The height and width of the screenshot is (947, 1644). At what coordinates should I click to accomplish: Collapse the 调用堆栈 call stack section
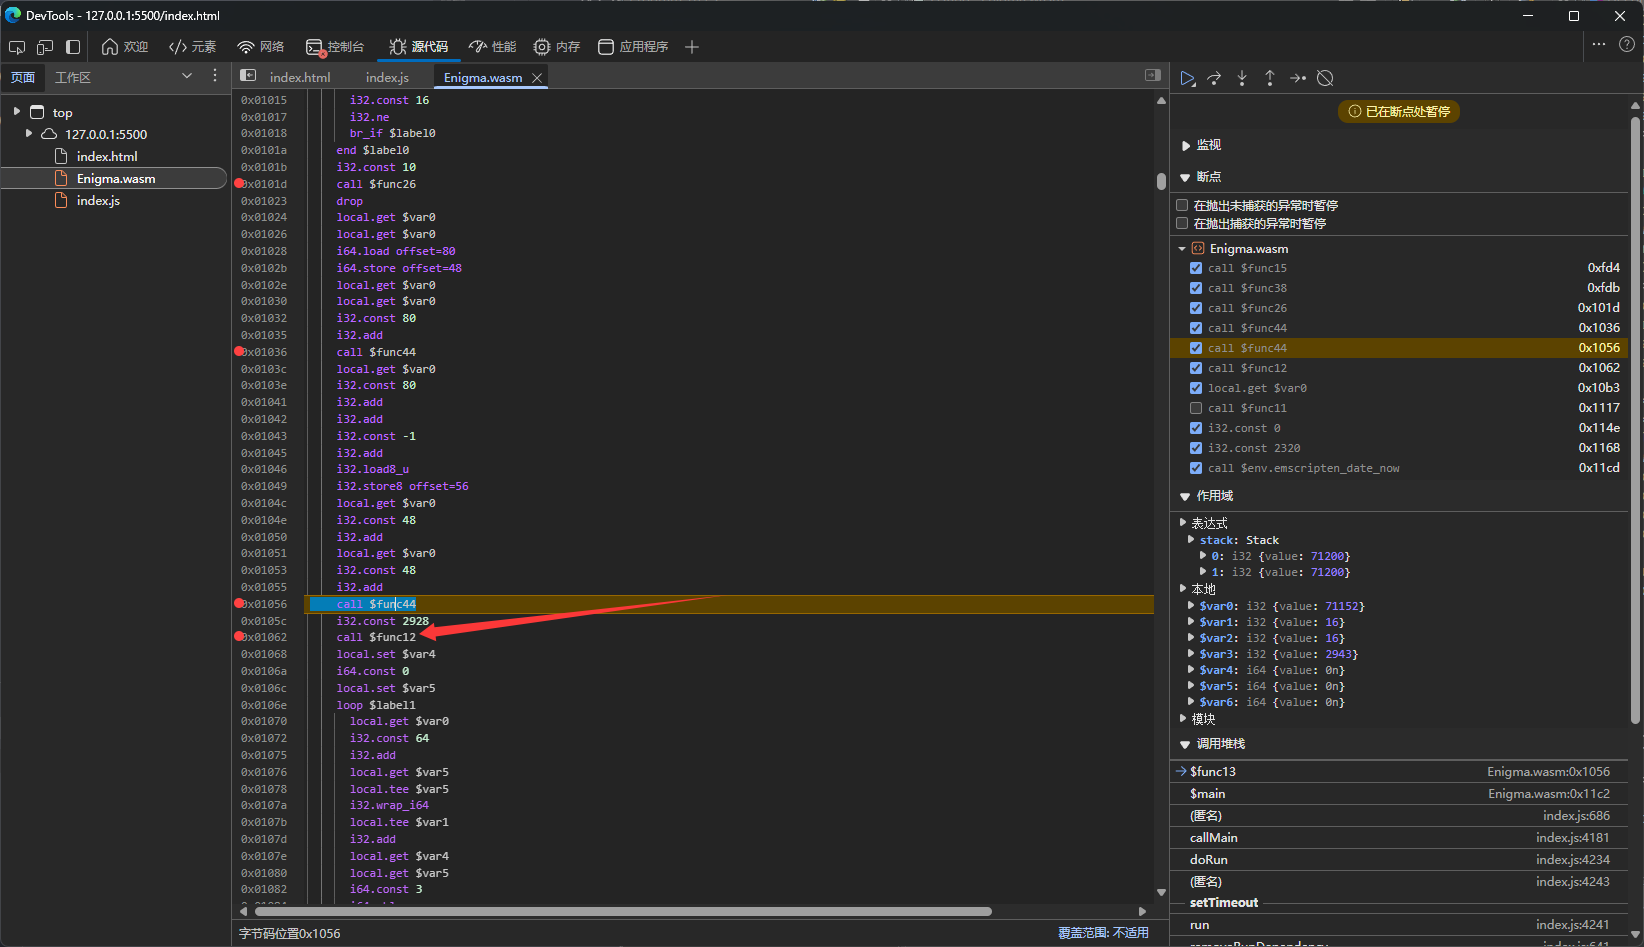point(1186,744)
